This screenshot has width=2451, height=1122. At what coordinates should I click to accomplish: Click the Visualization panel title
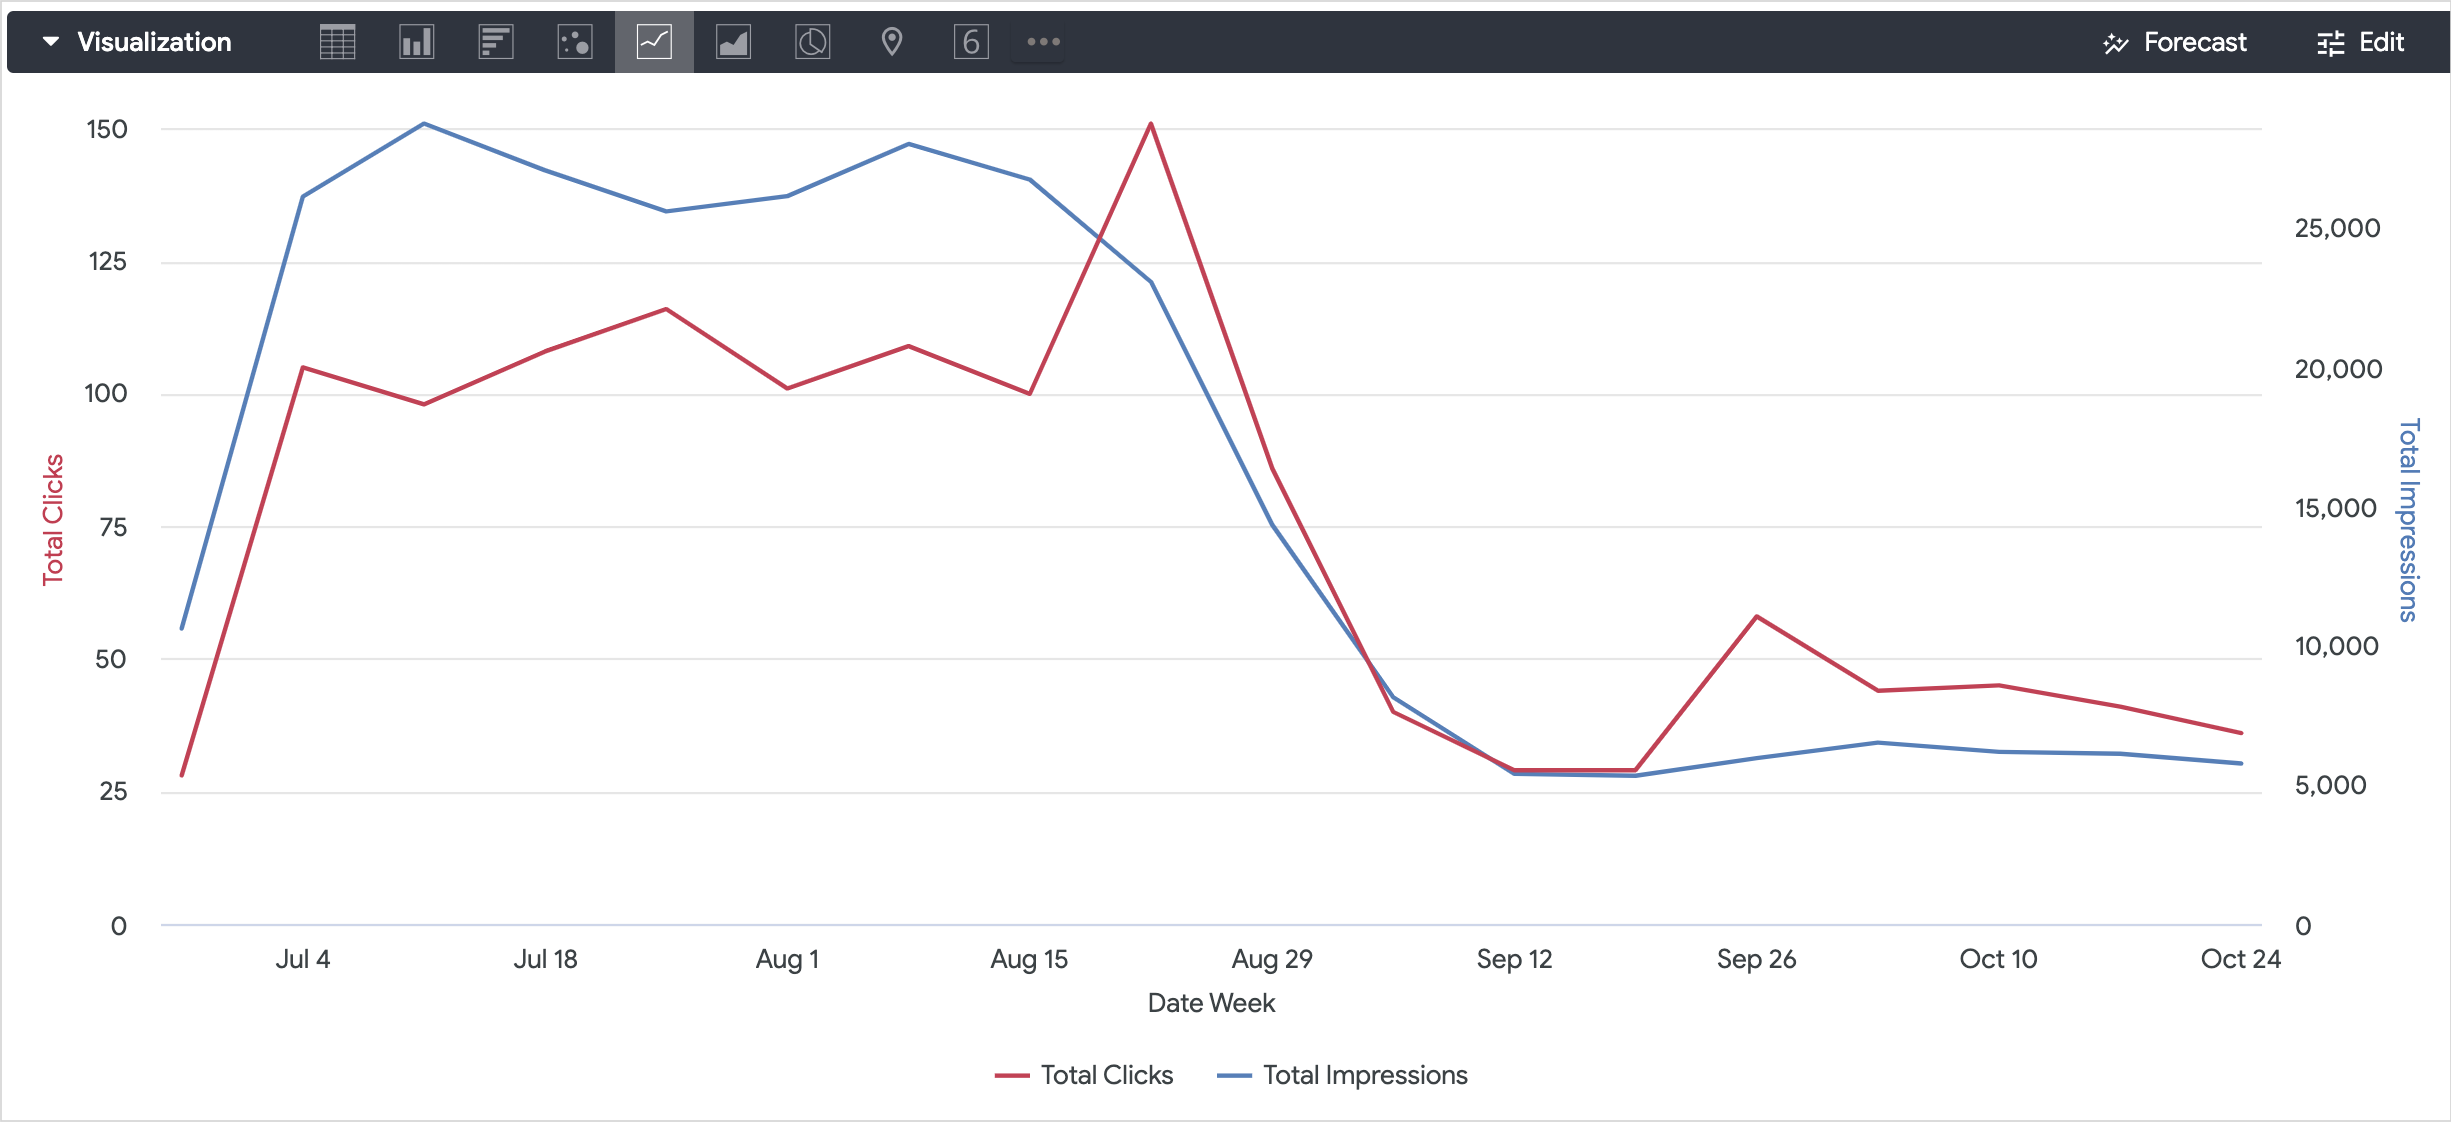pos(154,42)
